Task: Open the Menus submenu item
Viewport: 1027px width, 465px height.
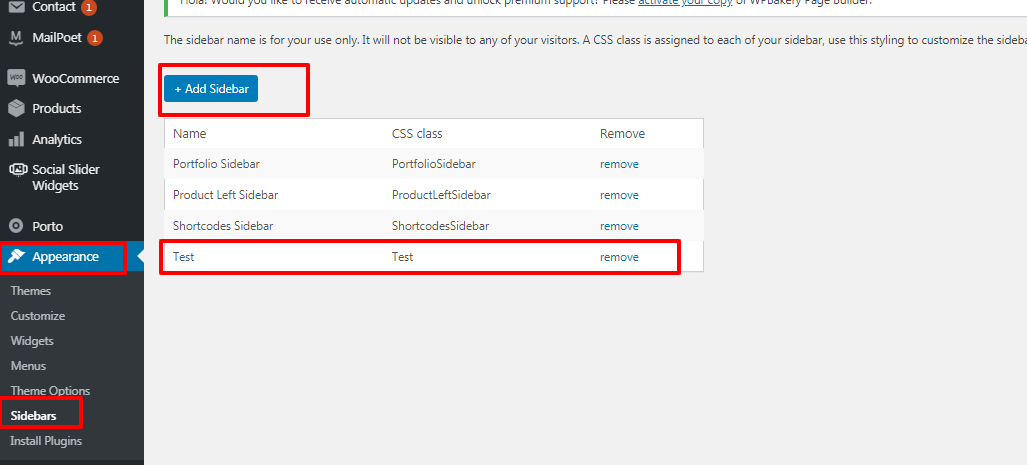Action: [28, 365]
